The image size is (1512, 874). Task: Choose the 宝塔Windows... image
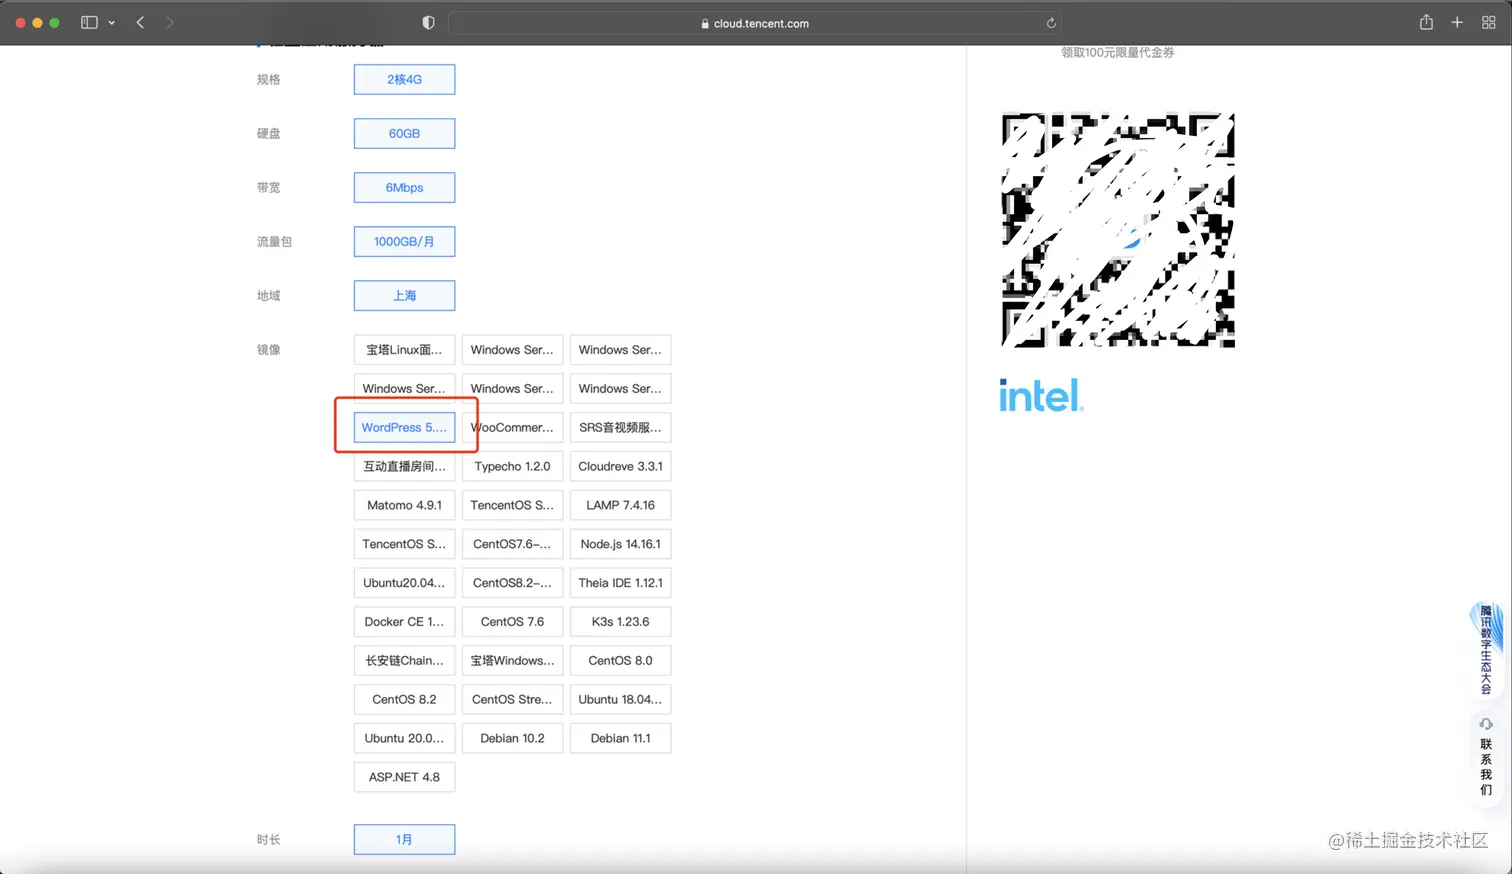(x=512, y=660)
